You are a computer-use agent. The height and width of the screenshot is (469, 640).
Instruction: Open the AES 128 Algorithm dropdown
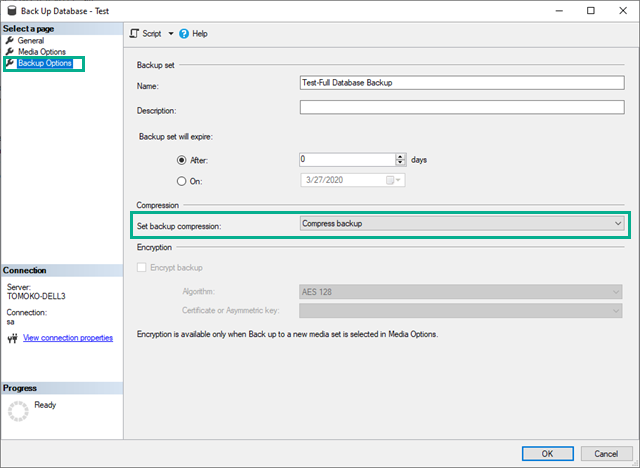(x=461, y=292)
